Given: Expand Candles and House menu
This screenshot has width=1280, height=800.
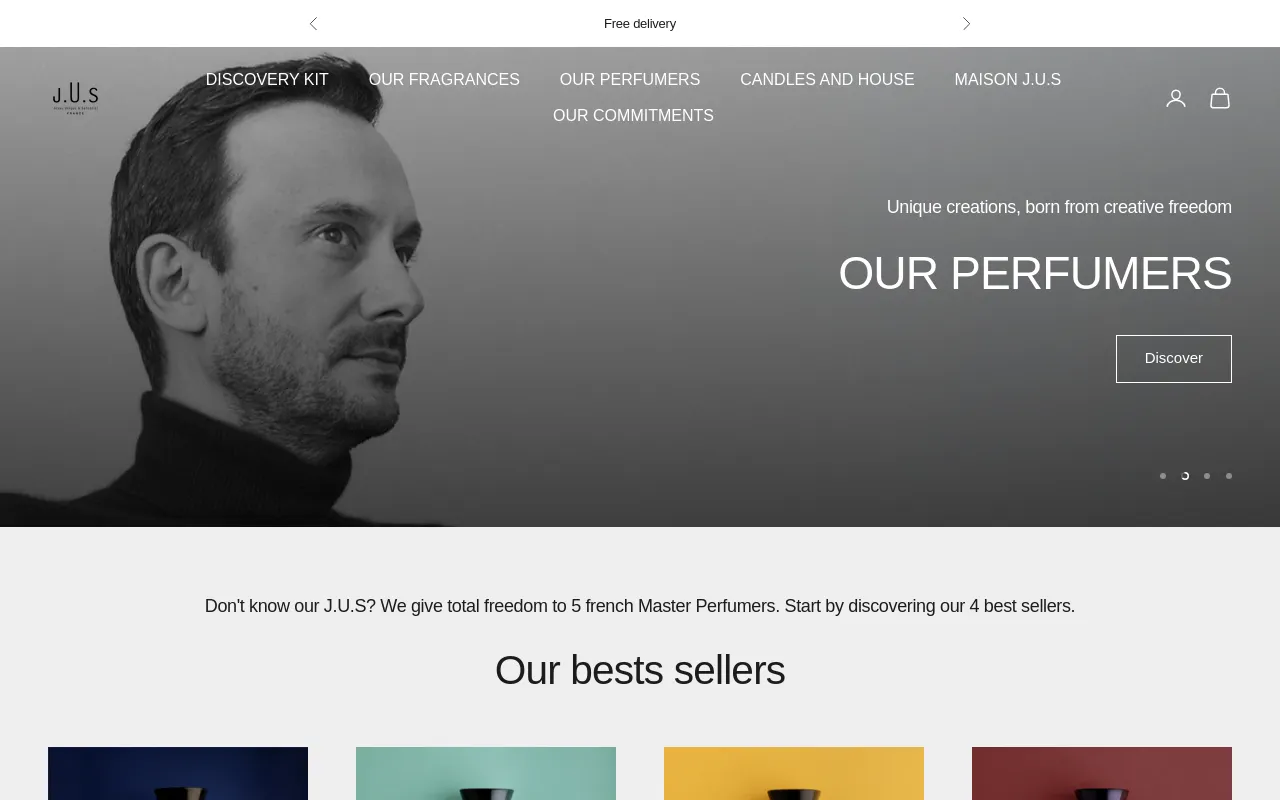Looking at the screenshot, I should tap(827, 80).
